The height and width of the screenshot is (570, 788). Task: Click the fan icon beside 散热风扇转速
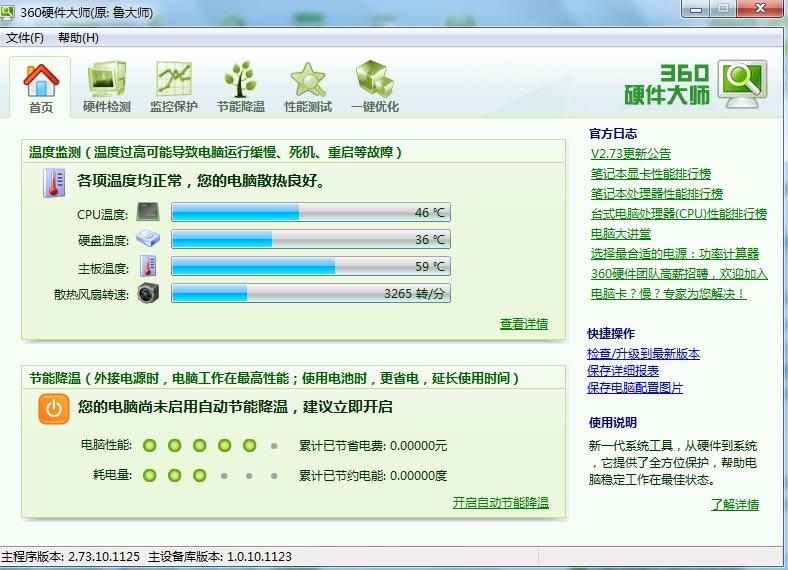pos(148,294)
